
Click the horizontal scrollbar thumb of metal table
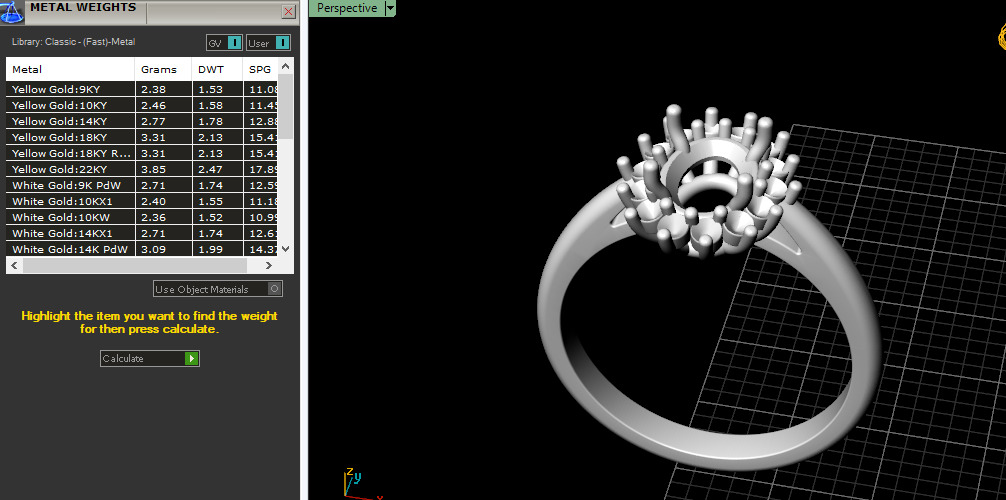134,265
